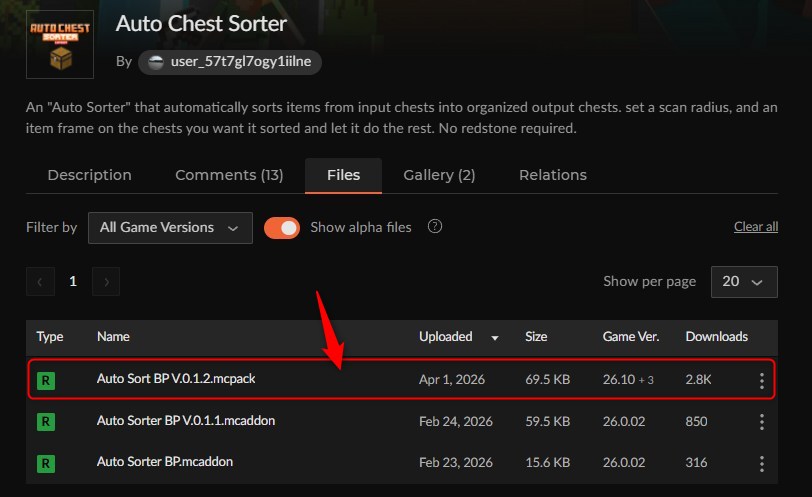The height and width of the screenshot is (497, 812).
Task: Switch to the Description tab
Action: (90, 176)
